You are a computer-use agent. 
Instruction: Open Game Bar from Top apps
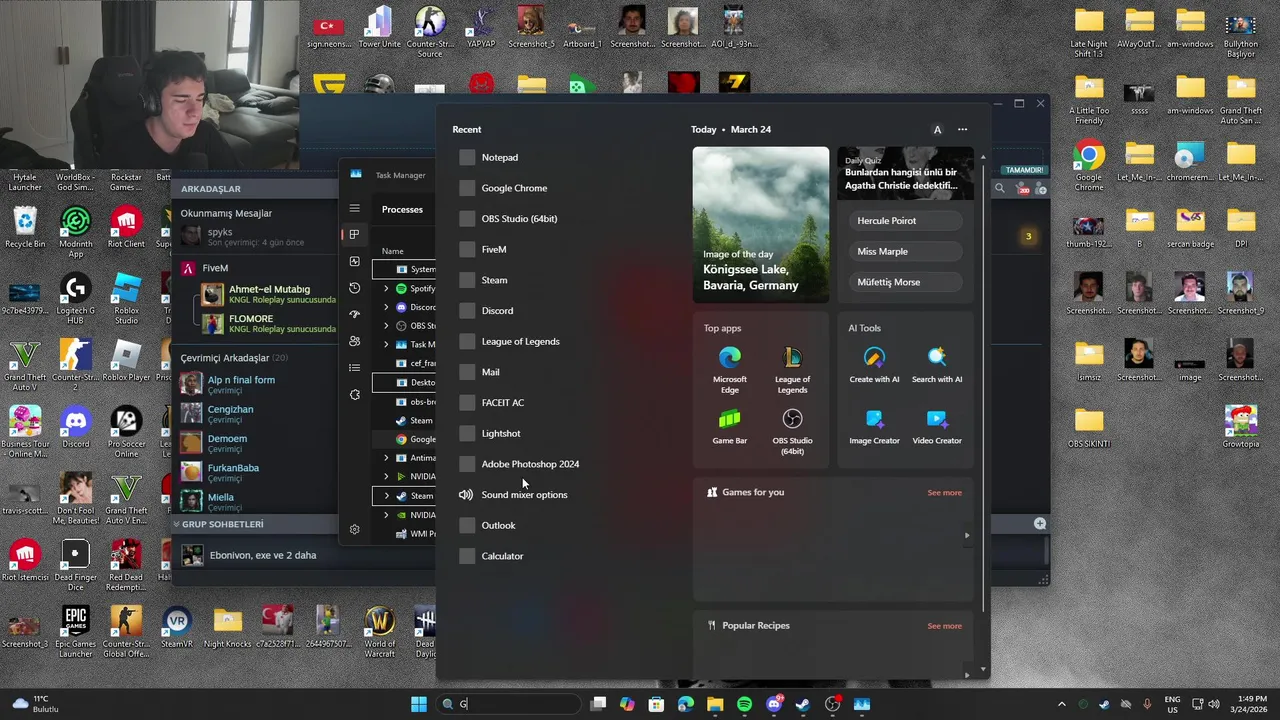730,428
